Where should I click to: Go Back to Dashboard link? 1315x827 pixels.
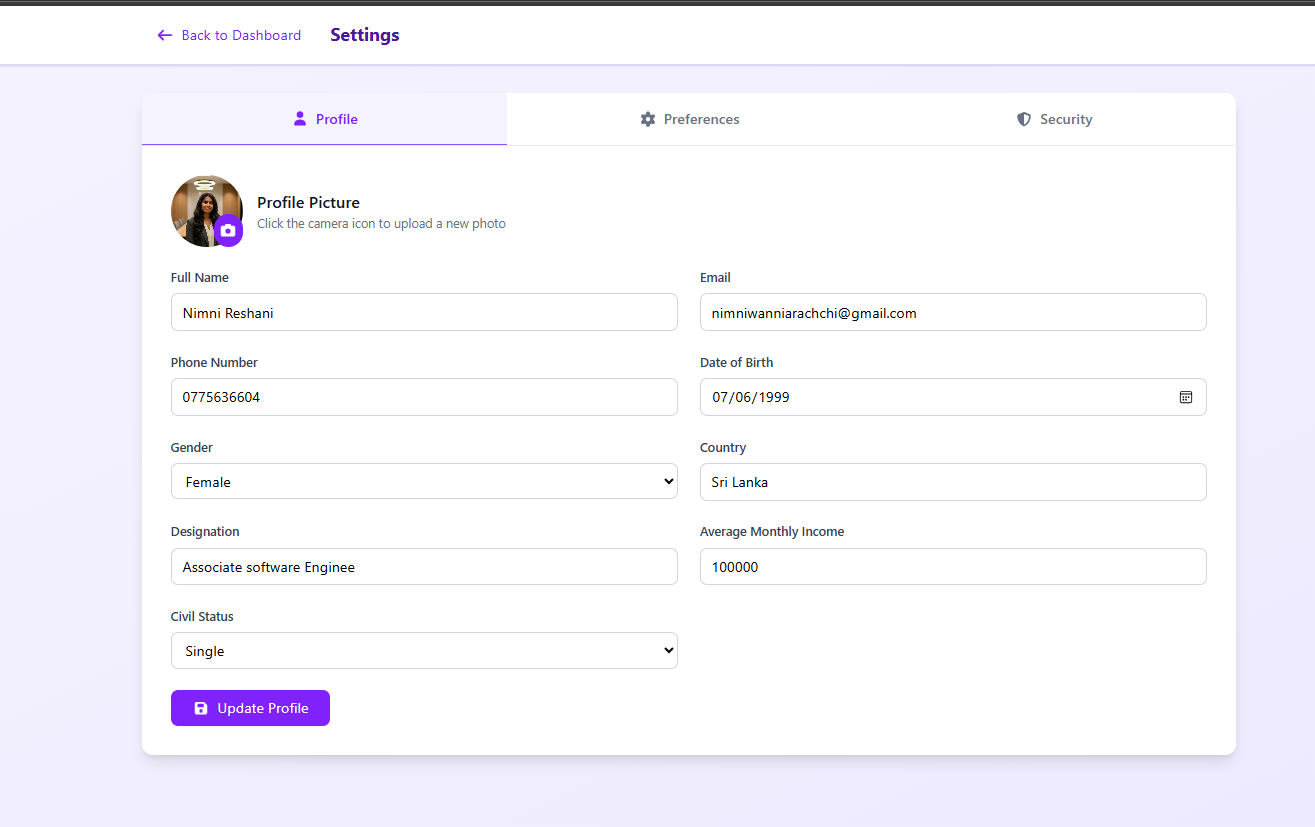click(229, 35)
